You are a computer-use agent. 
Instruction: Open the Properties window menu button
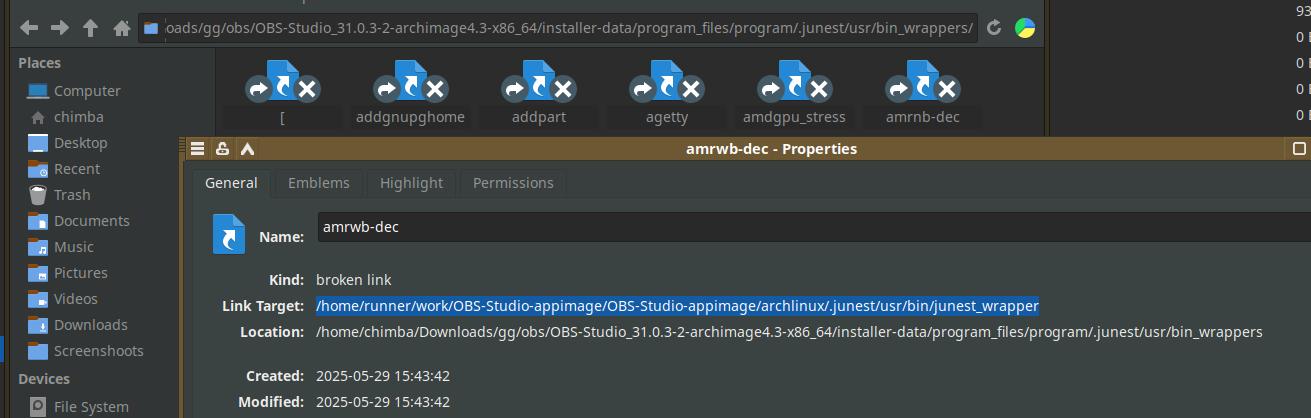click(198, 149)
